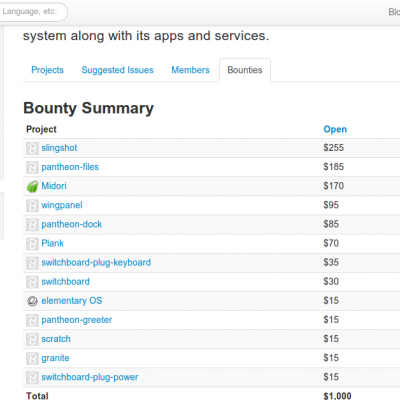Go to the Members tab
This screenshot has width=400, height=400.
[x=190, y=70]
